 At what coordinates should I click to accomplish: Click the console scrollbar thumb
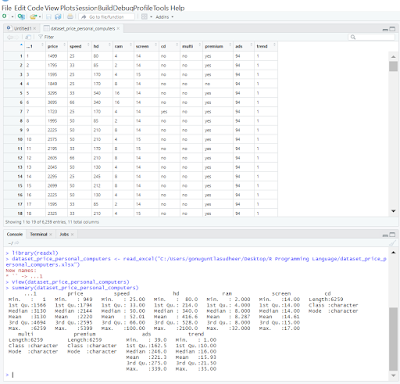tap(393, 339)
